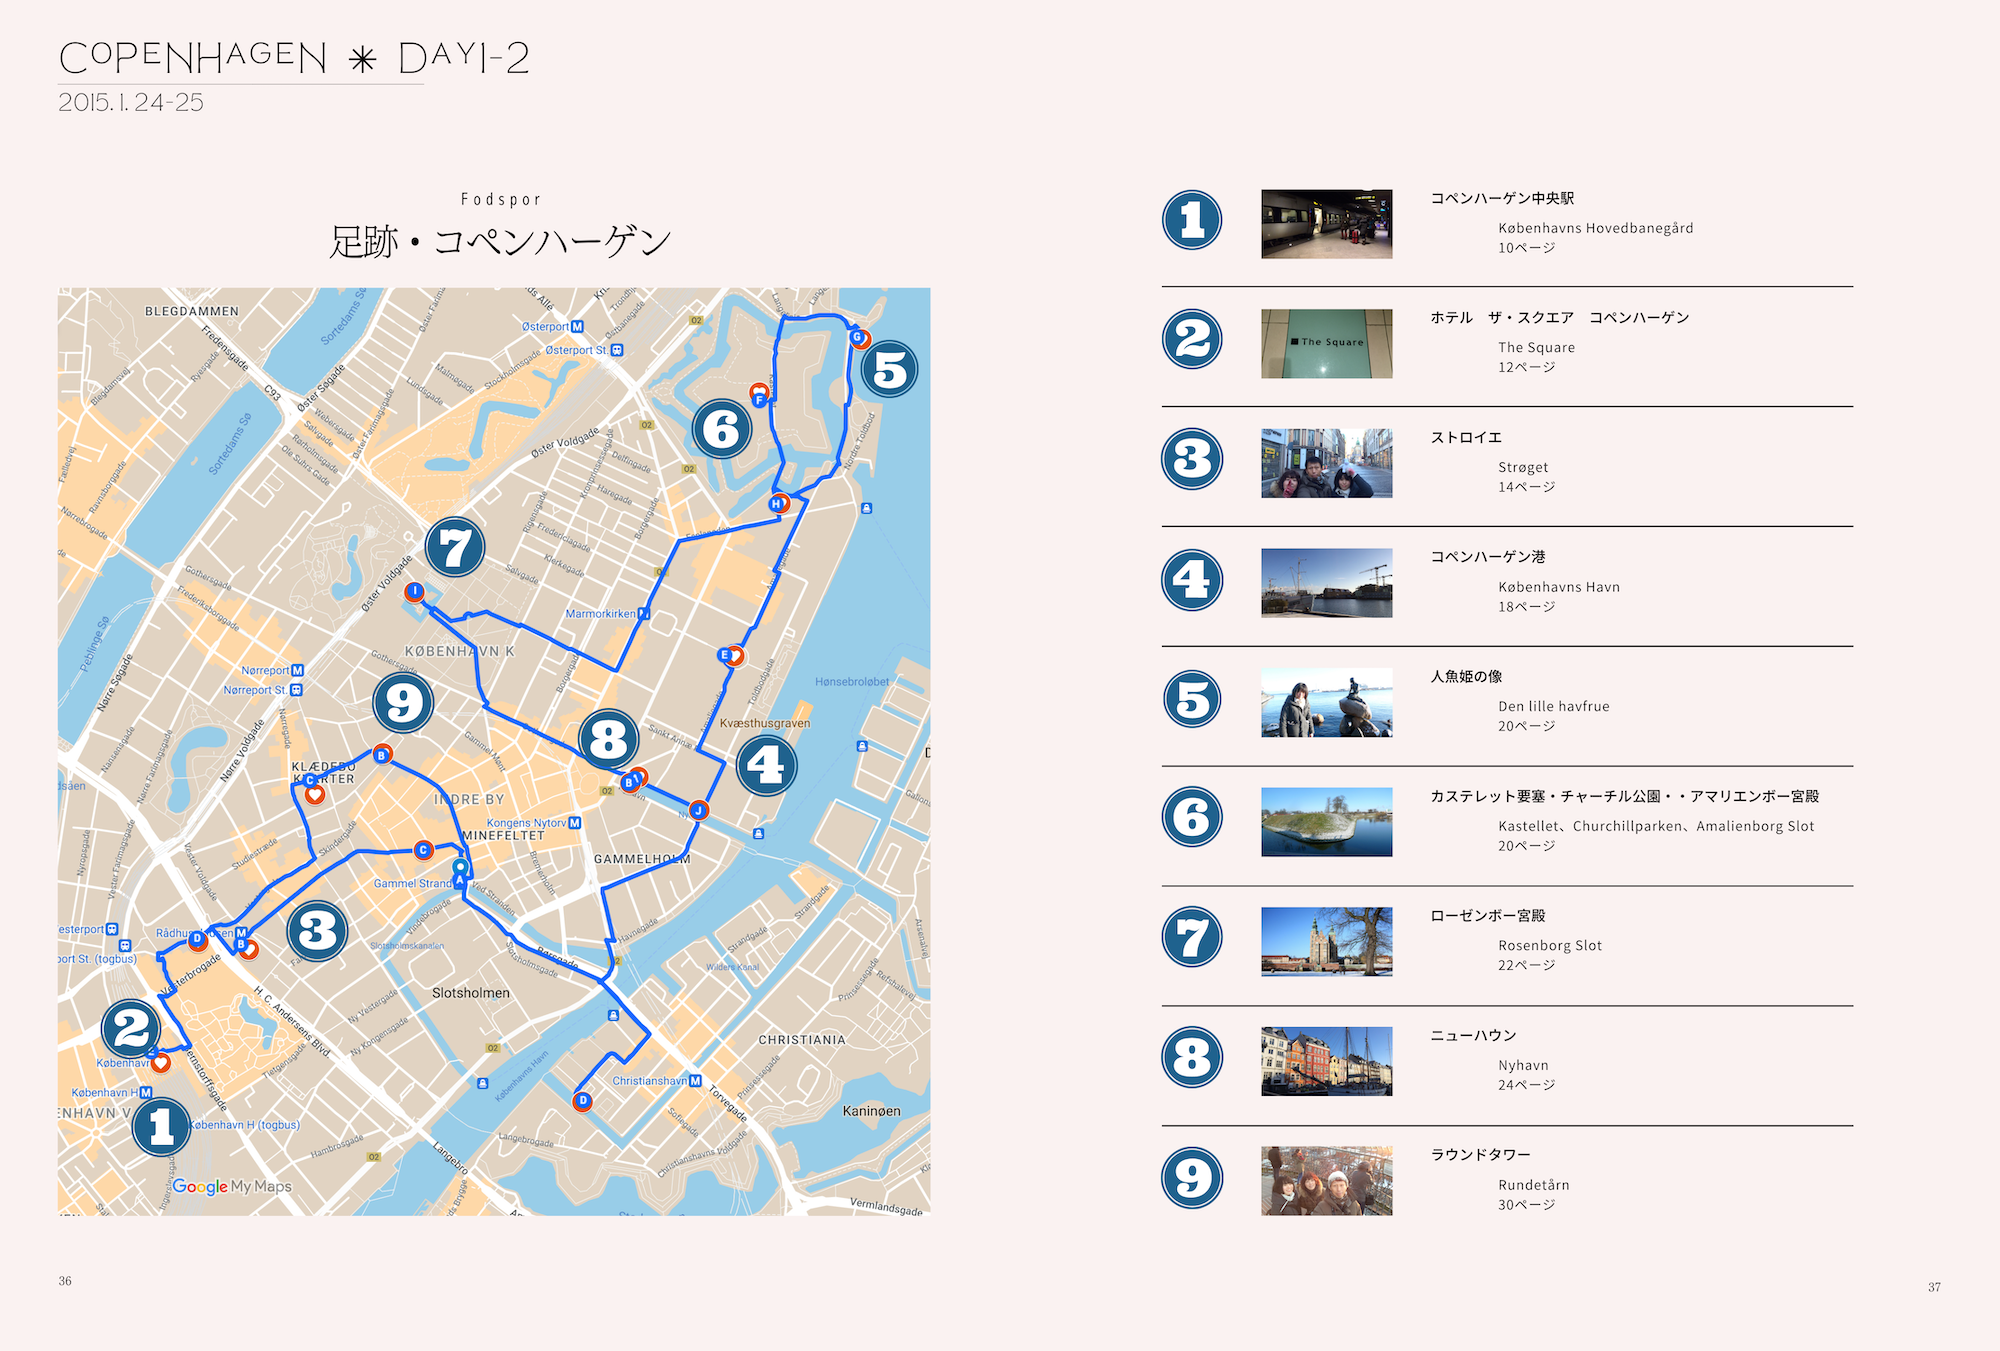Click the Rundetårn list entry text
The image size is (2000, 1351).
pyautogui.click(x=1533, y=1185)
